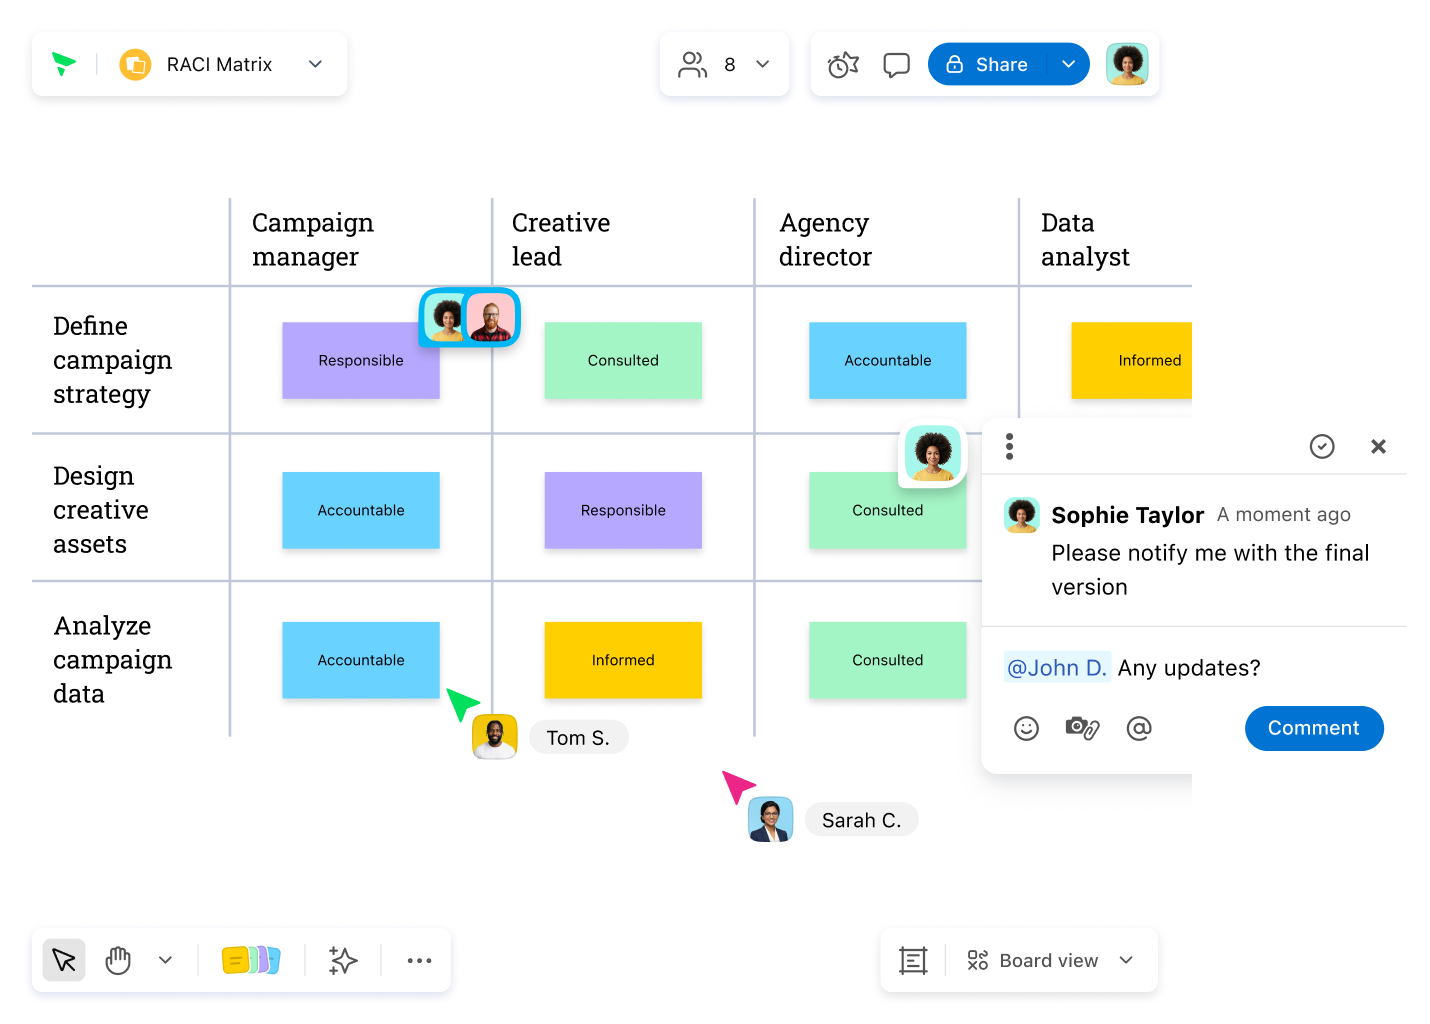Click the @ mention icon
This screenshot has height=1024, width=1430.
pos(1139,728)
